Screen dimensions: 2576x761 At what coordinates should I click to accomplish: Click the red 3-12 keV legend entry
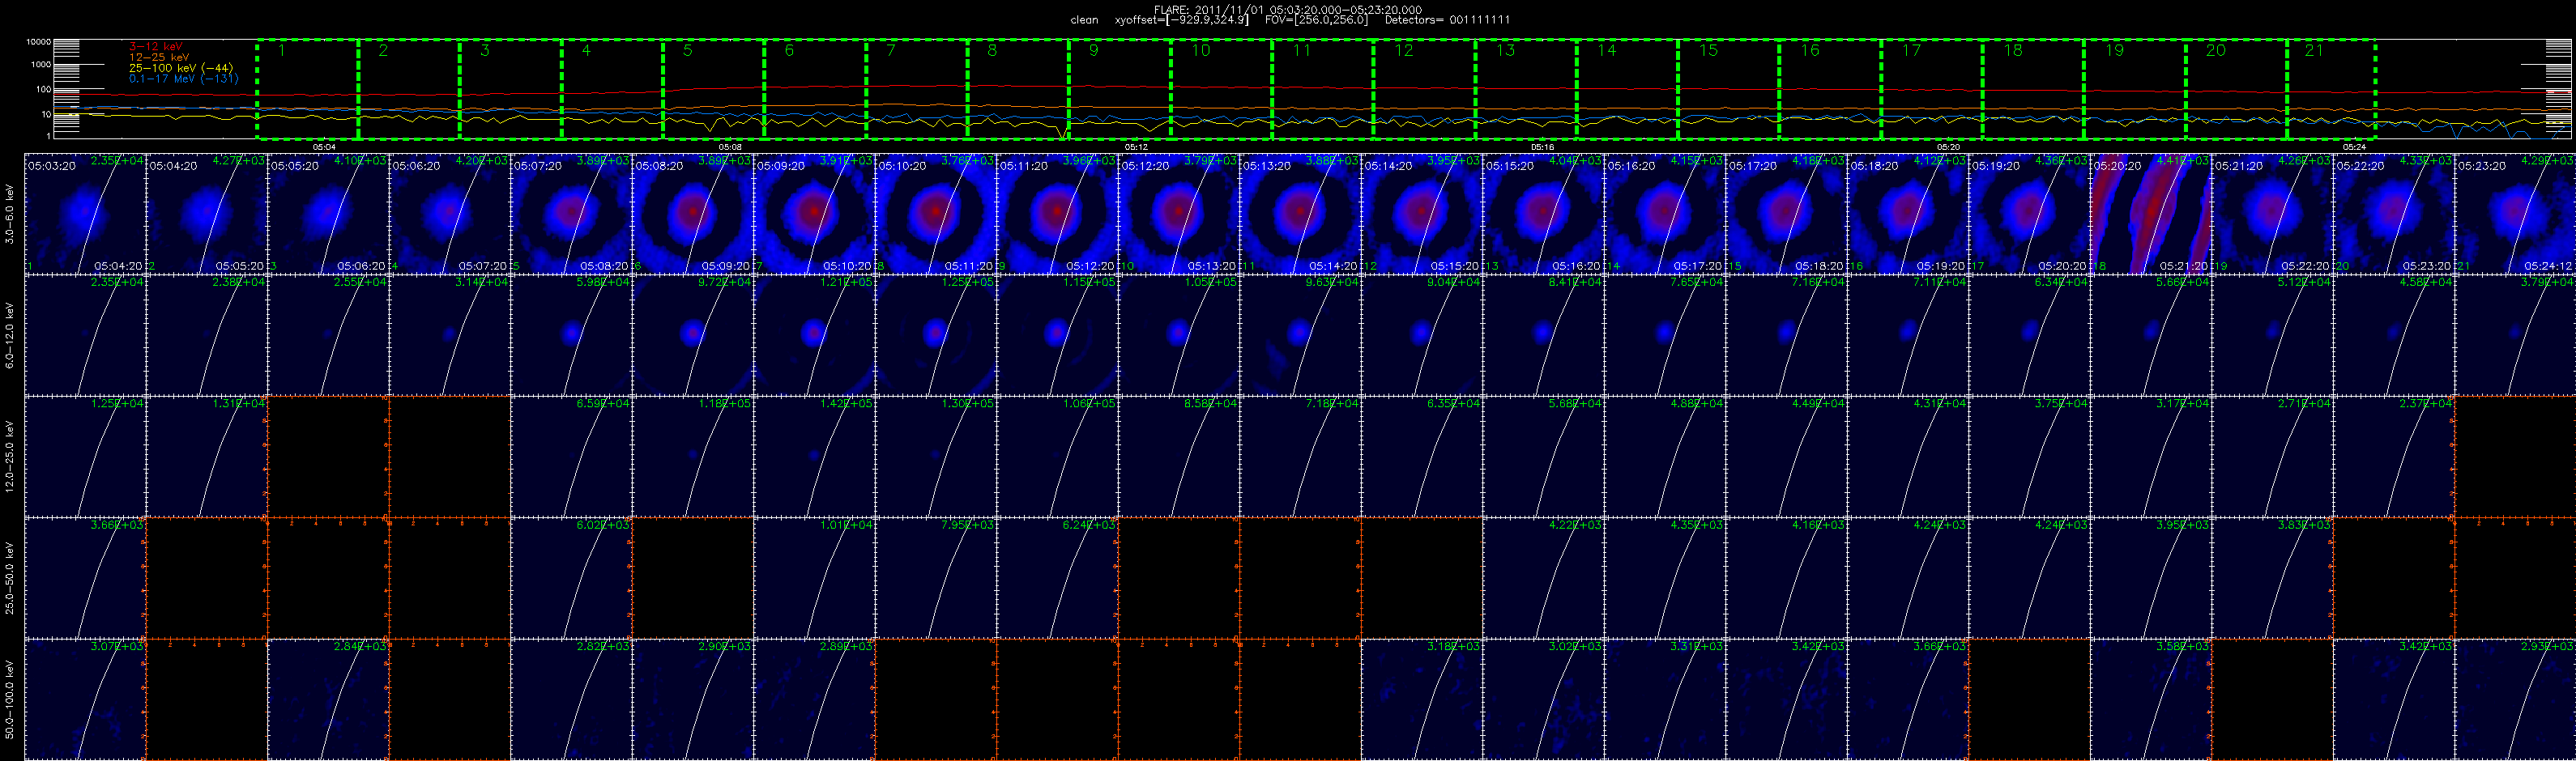pyautogui.click(x=155, y=46)
